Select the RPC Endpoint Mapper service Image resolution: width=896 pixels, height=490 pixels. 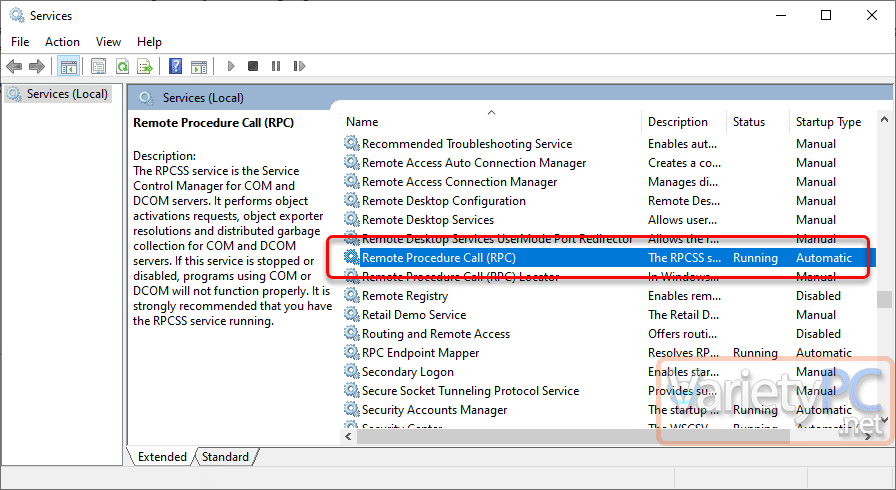tap(420, 353)
